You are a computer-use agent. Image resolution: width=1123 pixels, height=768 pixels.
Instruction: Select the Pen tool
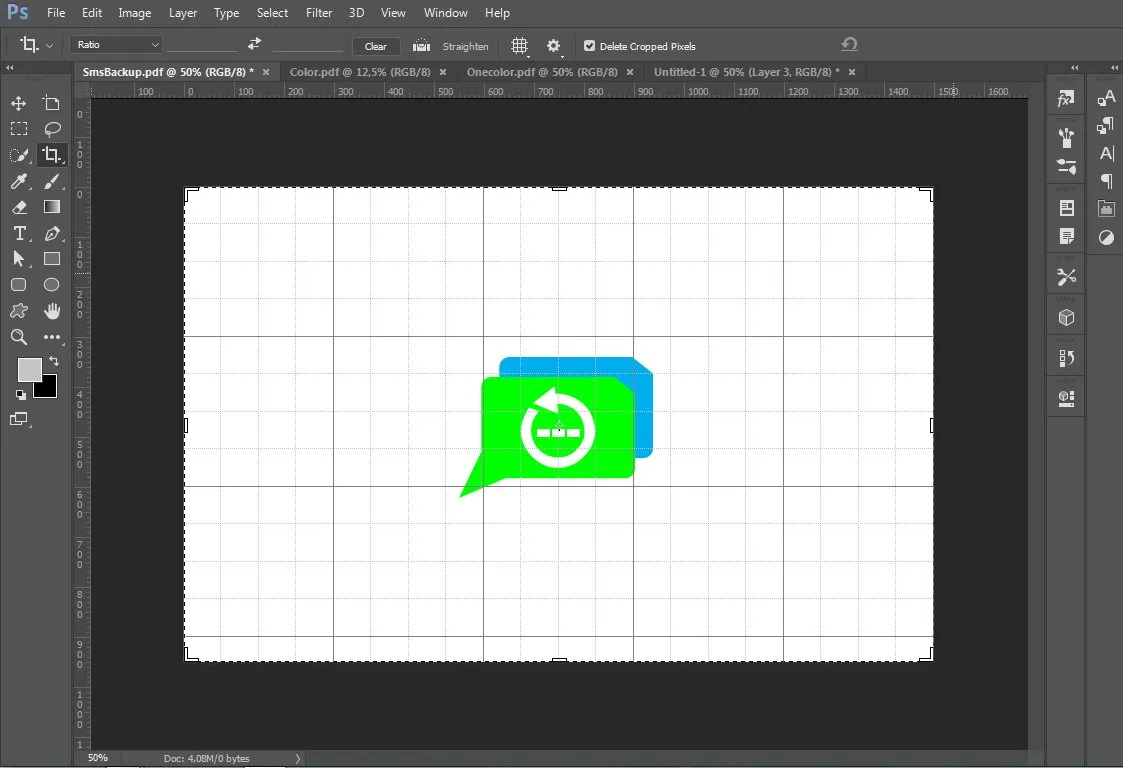click(52, 234)
